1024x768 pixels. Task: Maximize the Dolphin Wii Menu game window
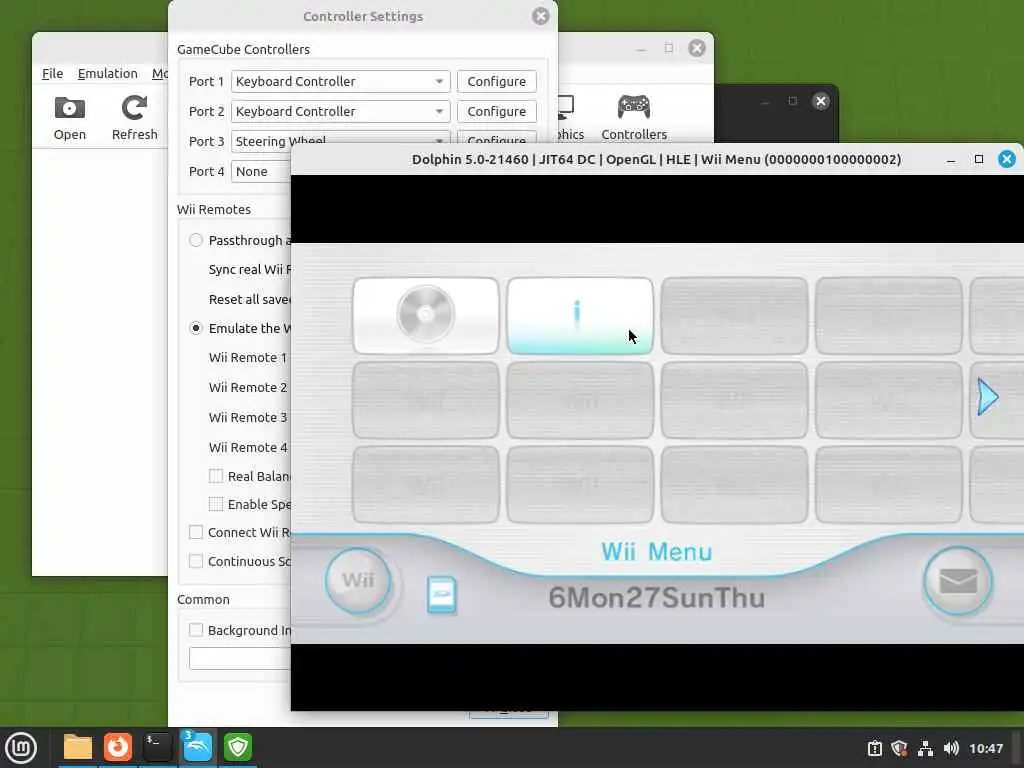(x=978, y=159)
